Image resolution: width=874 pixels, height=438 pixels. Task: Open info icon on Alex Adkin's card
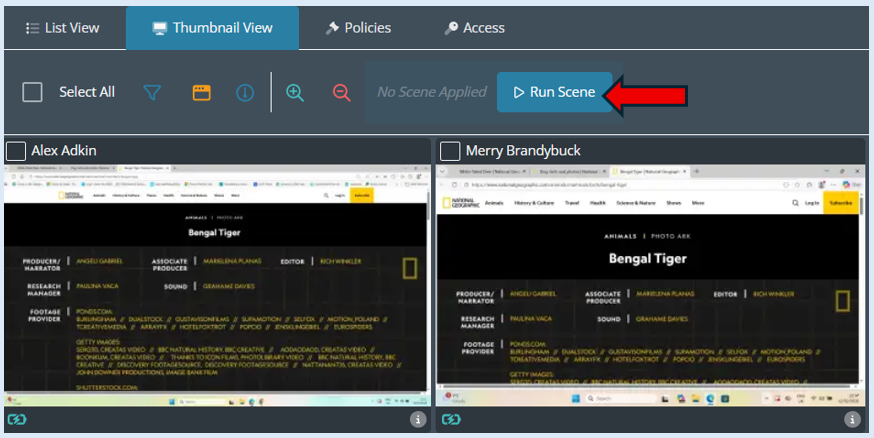(x=418, y=419)
